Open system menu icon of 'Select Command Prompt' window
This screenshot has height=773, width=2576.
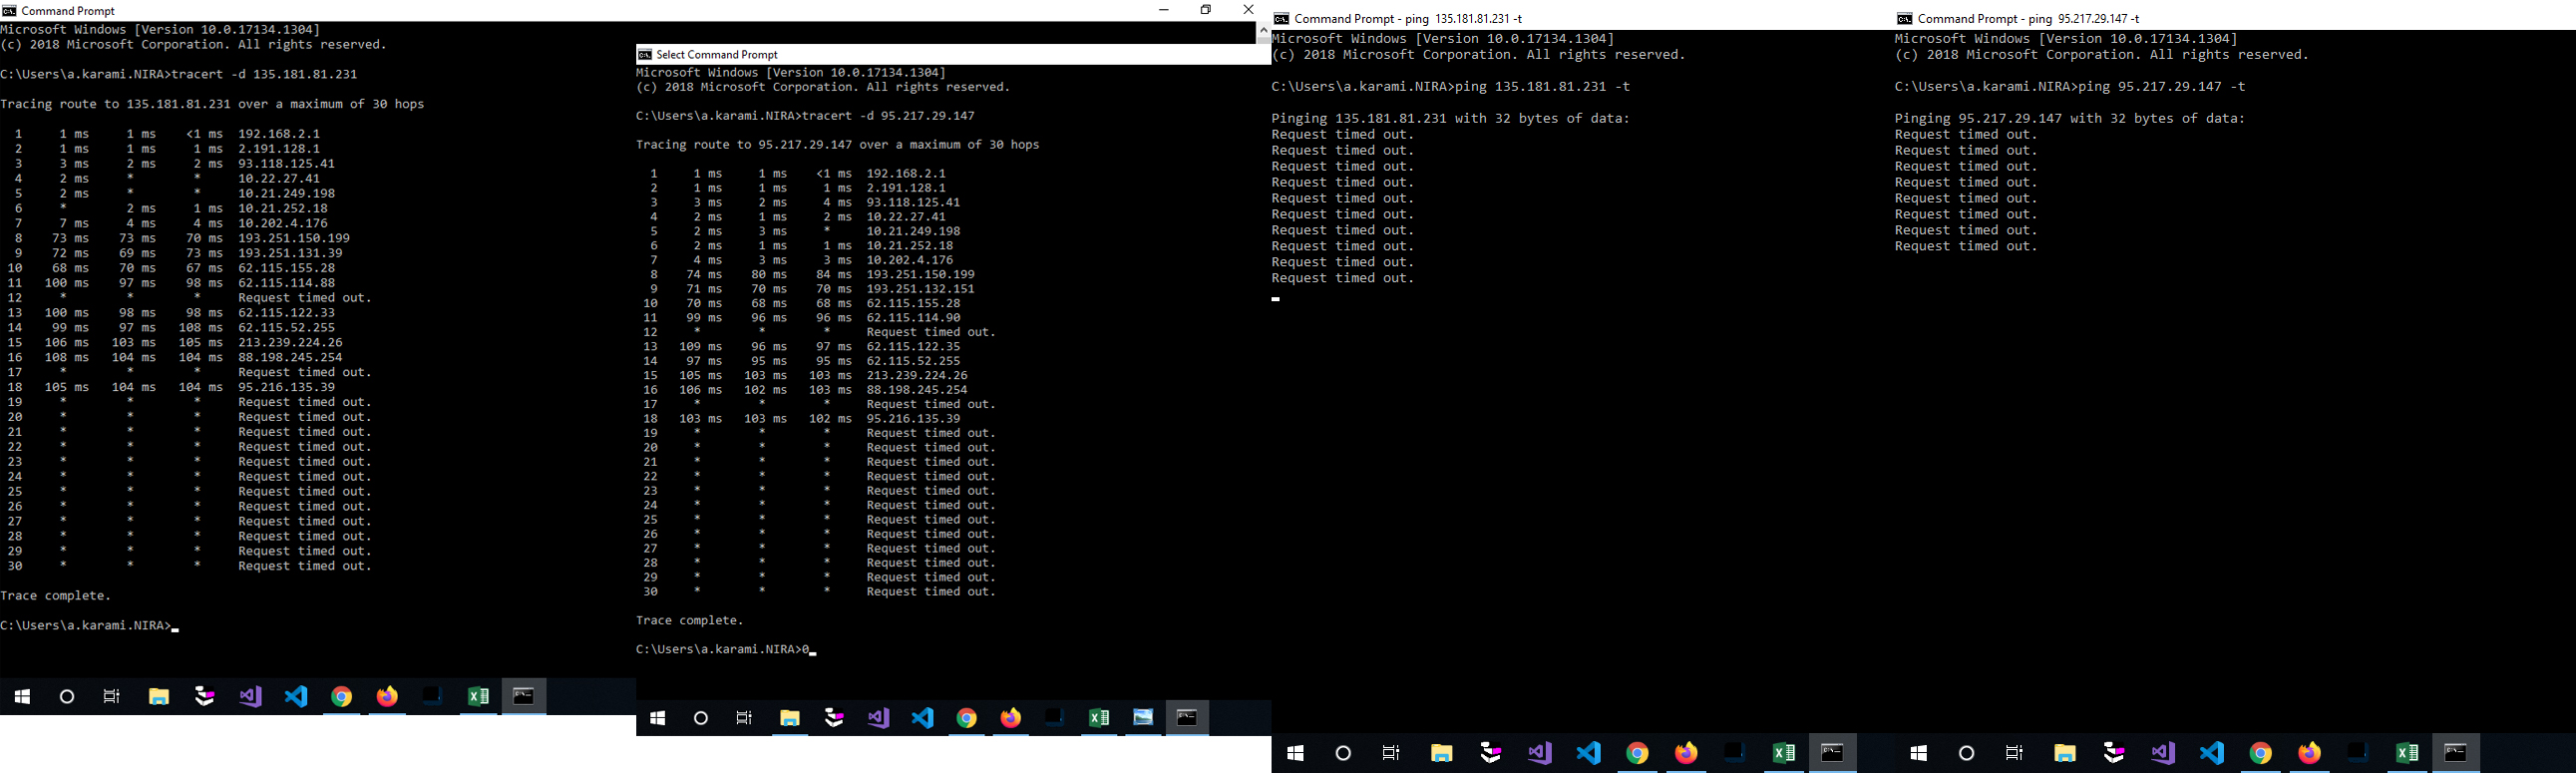645,55
